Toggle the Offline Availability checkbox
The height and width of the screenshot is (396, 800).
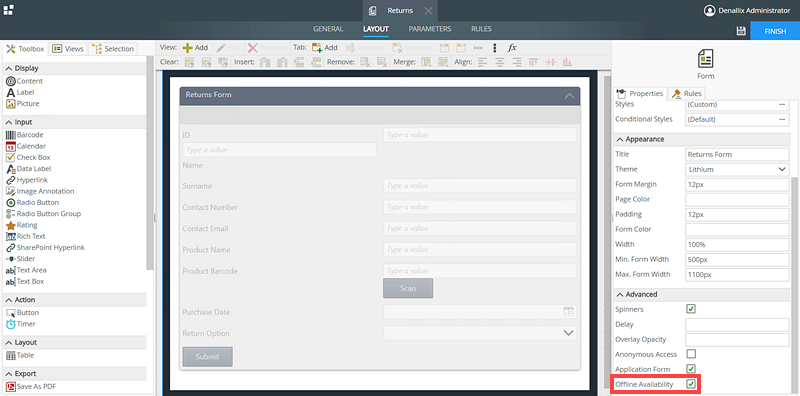tap(691, 384)
